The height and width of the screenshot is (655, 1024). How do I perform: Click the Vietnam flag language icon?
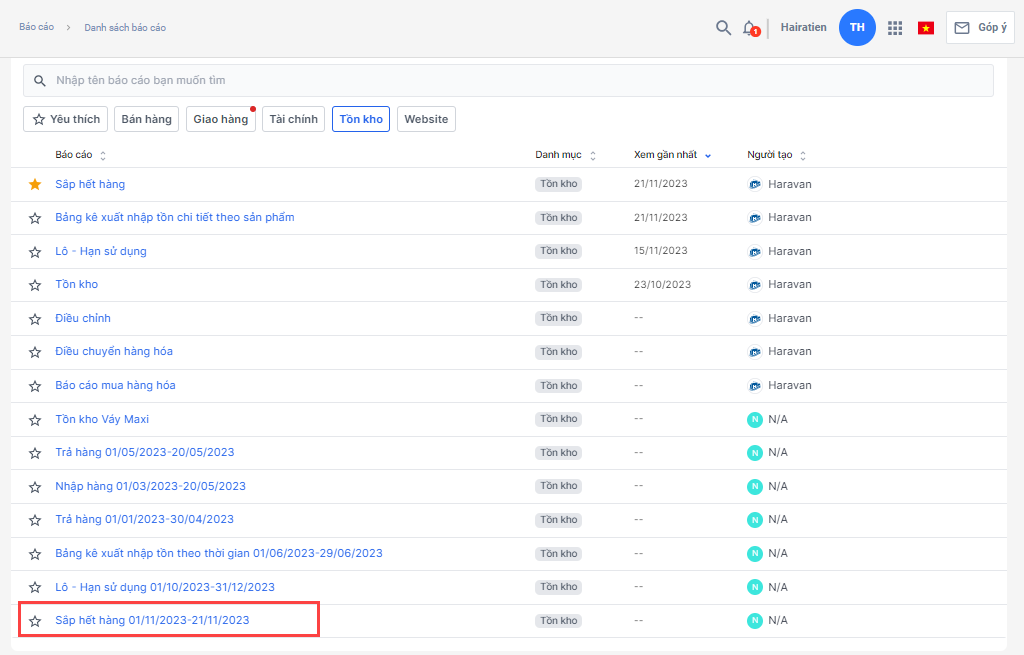point(926,28)
